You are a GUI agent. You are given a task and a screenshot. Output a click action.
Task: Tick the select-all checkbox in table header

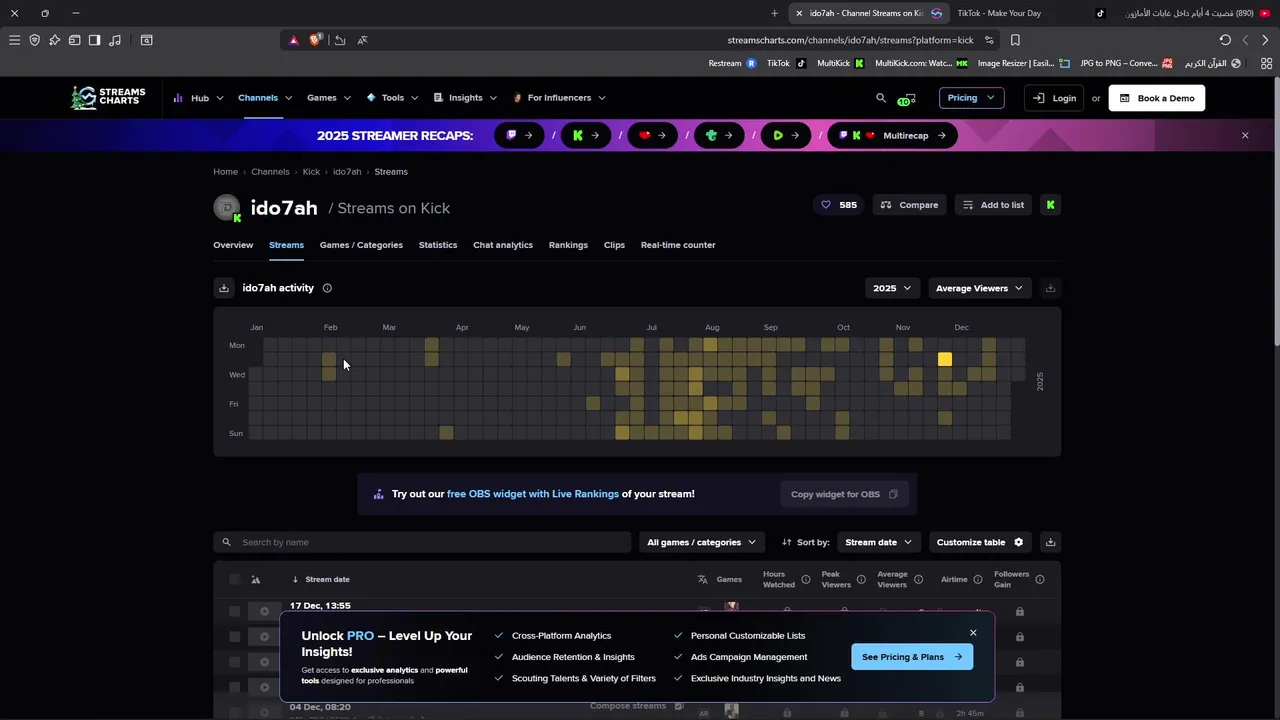pyautogui.click(x=234, y=579)
